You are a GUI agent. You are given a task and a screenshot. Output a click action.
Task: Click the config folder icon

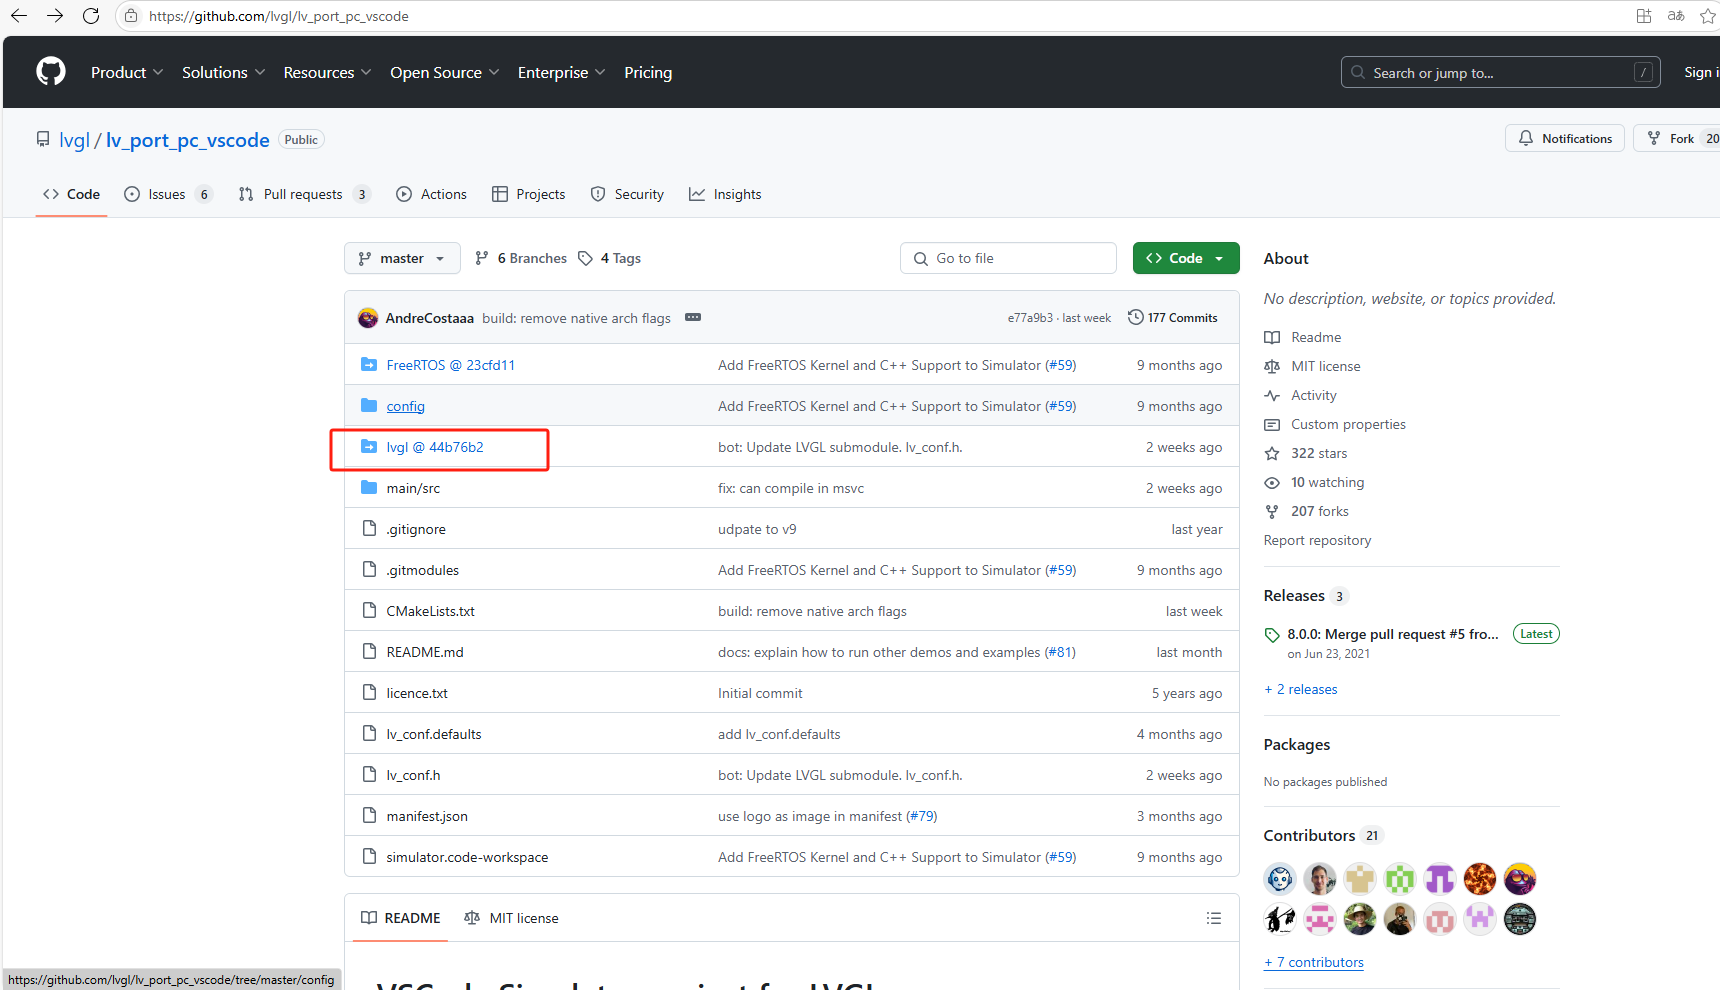pos(369,405)
